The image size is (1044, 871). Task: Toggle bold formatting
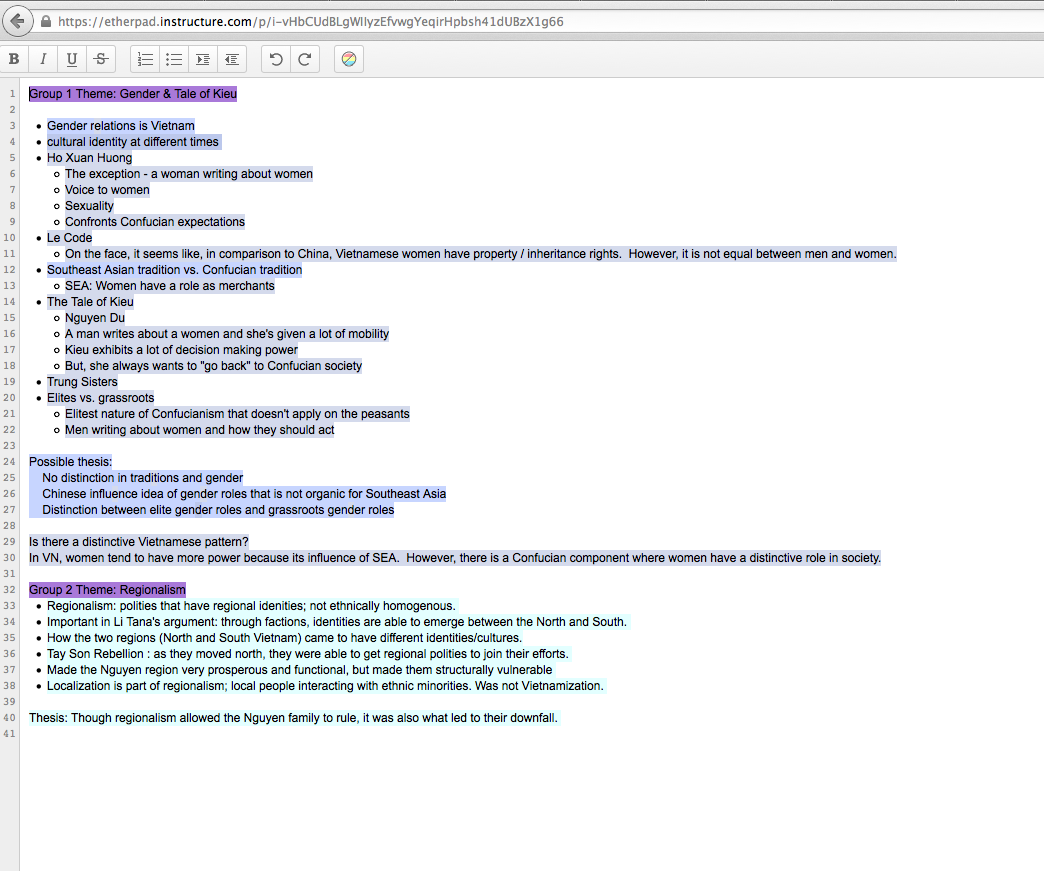(14, 59)
